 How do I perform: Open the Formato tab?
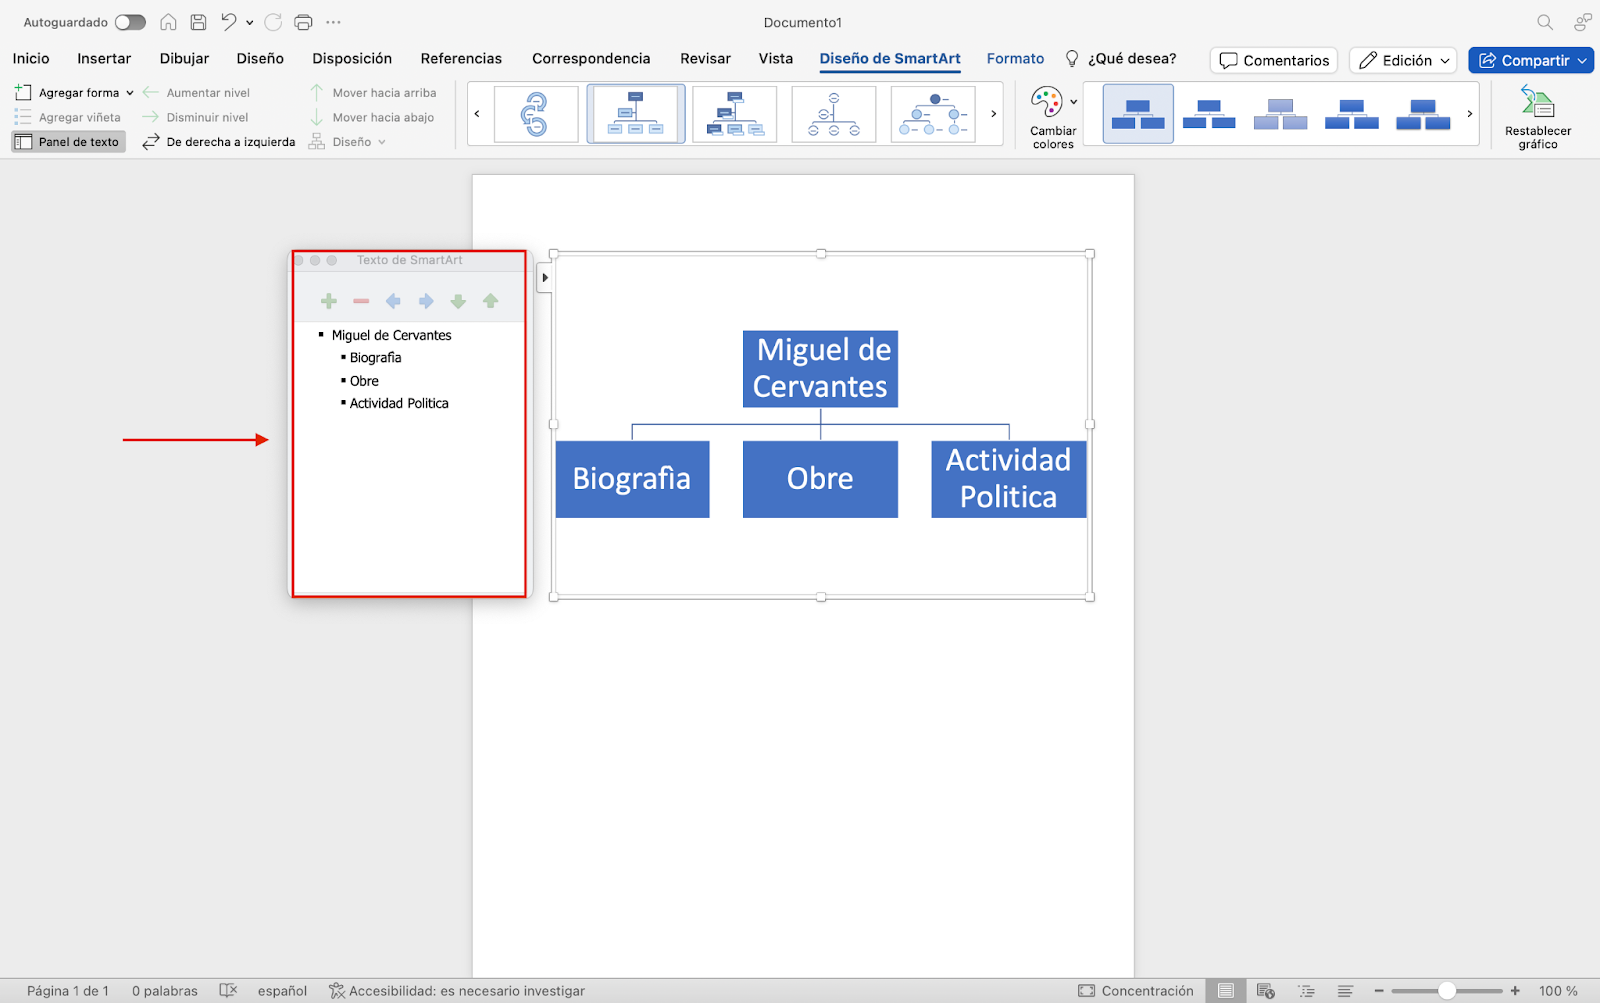[1015, 59]
